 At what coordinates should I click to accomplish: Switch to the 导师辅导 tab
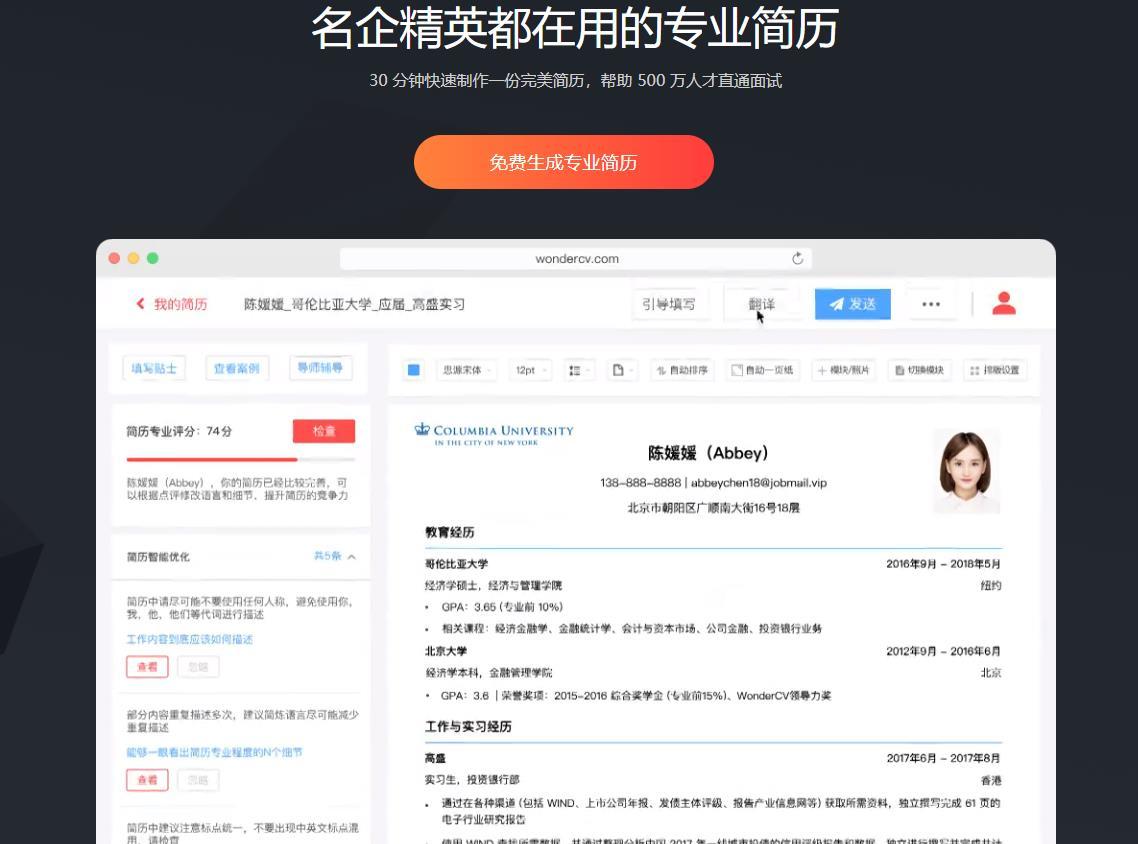(320, 368)
